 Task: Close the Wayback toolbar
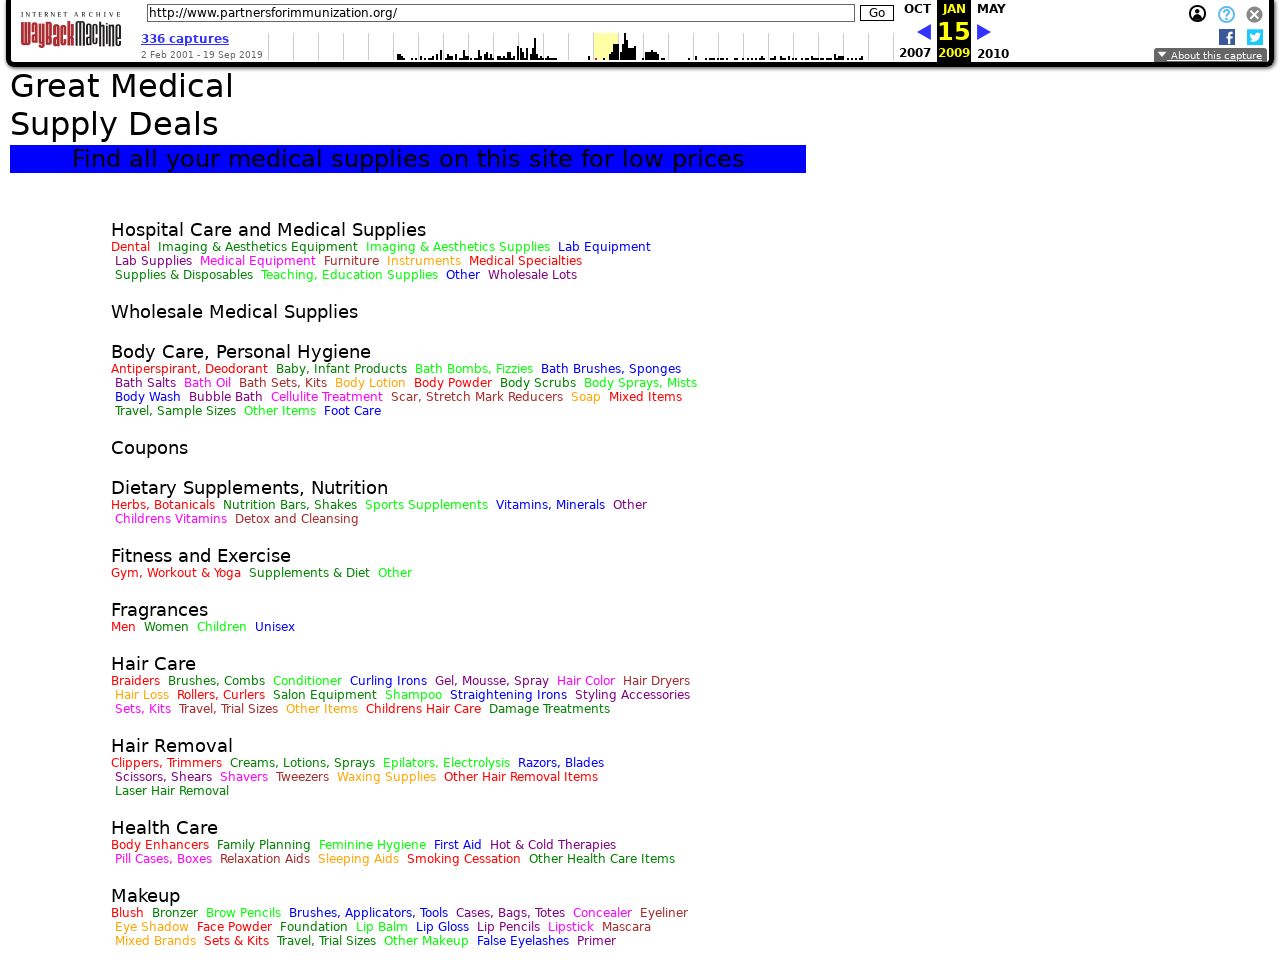coord(1254,14)
